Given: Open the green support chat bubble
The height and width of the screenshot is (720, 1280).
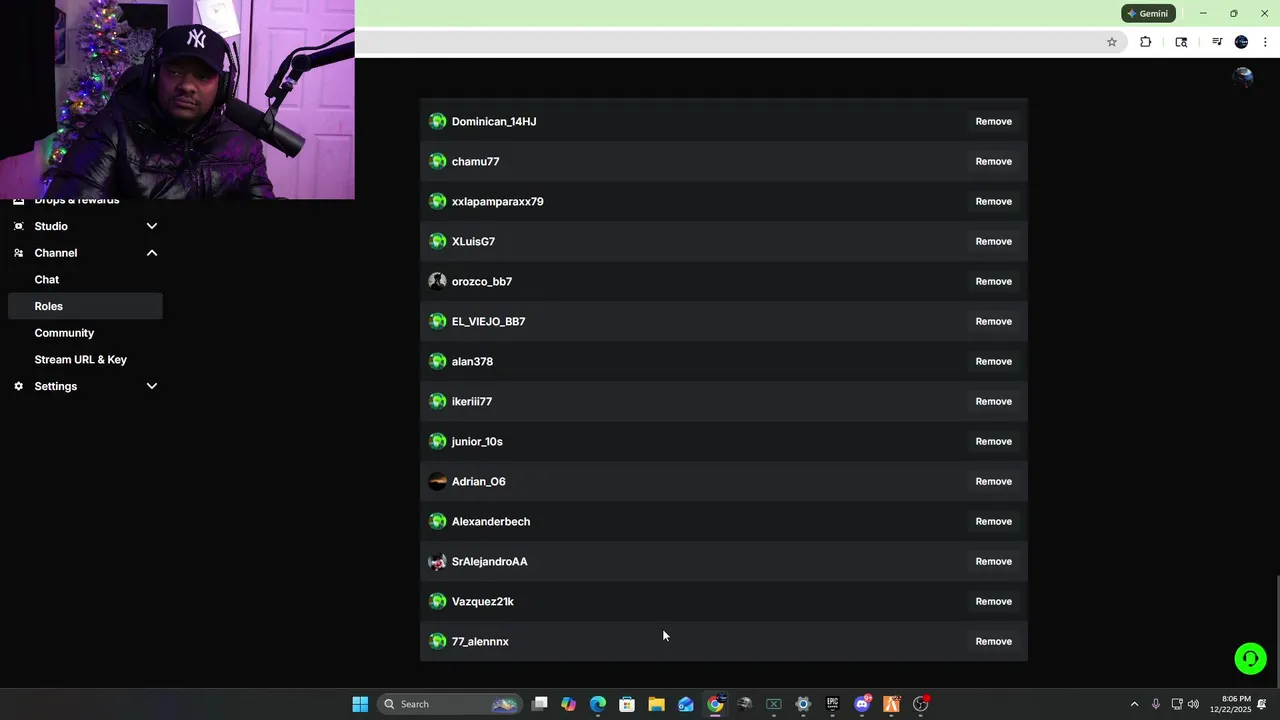Looking at the screenshot, I should pos(1250,658).
